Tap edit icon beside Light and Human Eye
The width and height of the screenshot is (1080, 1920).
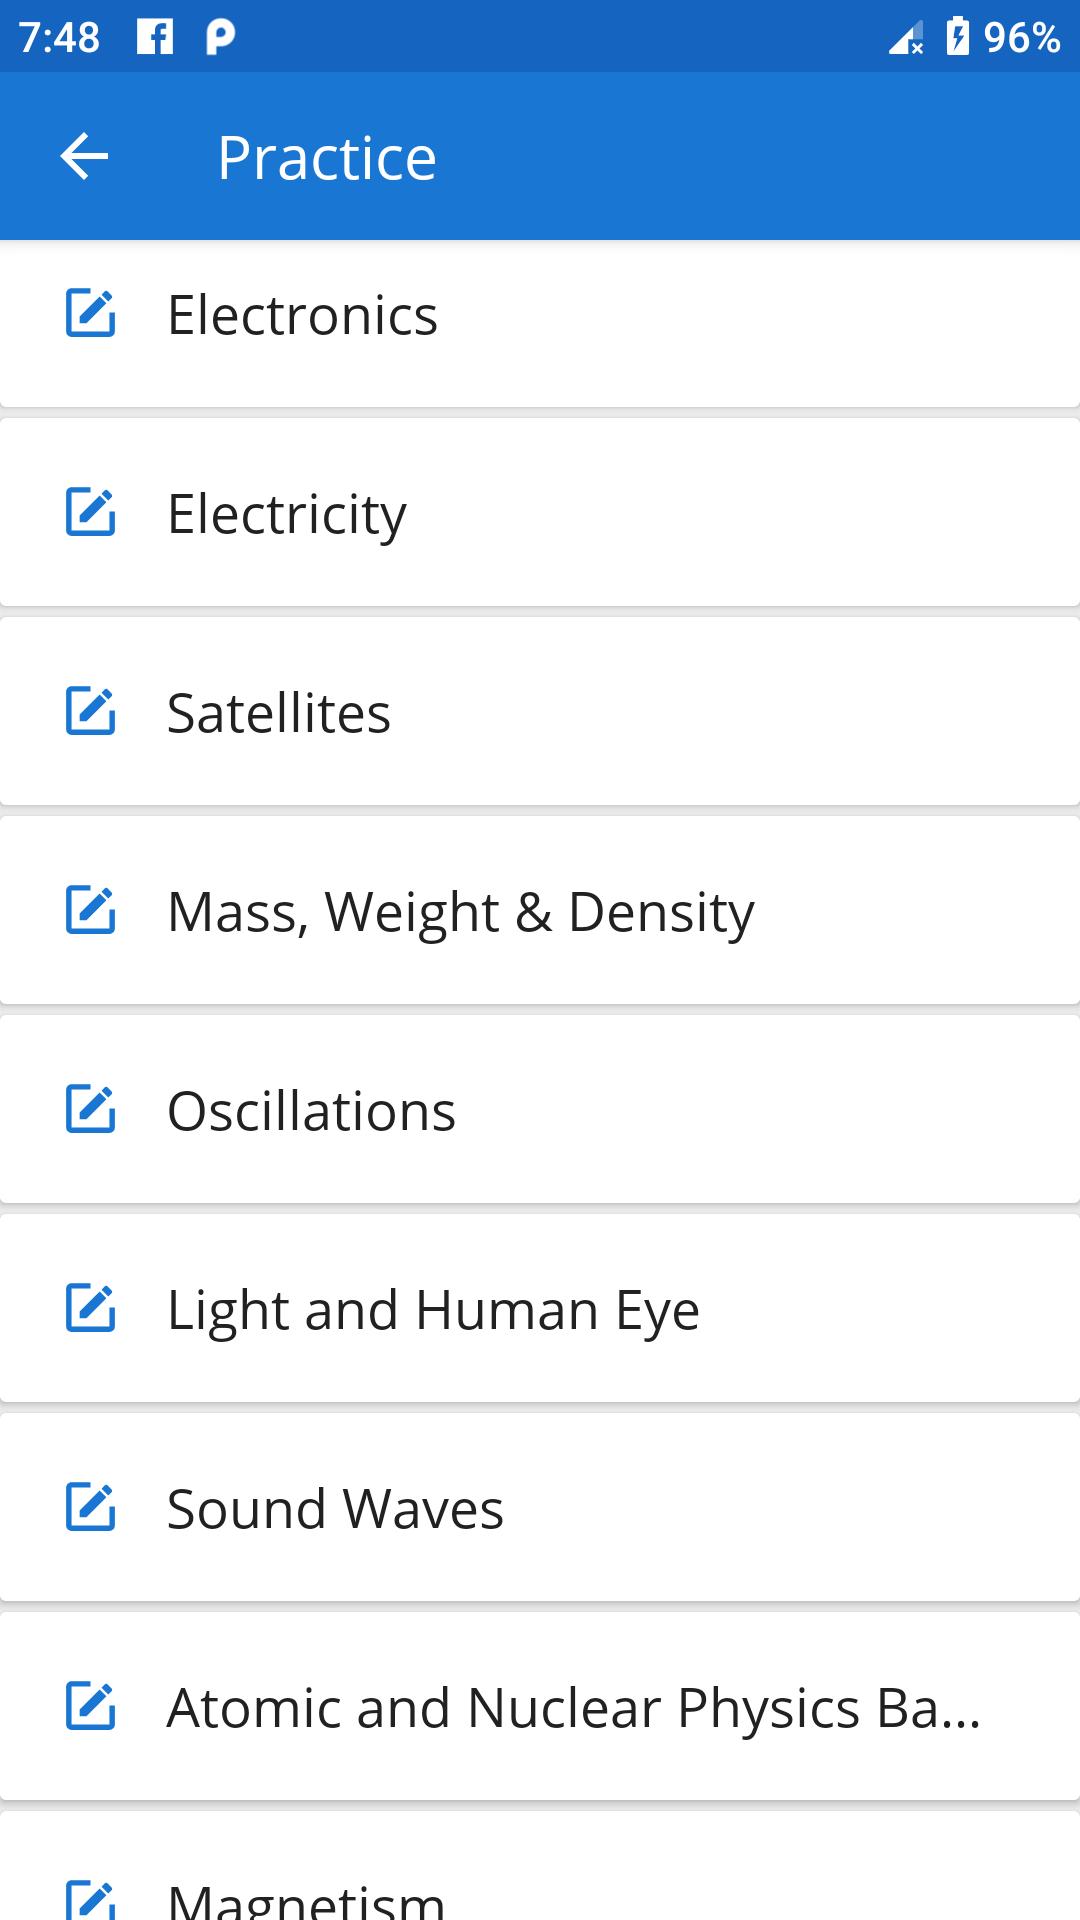[x=91, y=1309]
